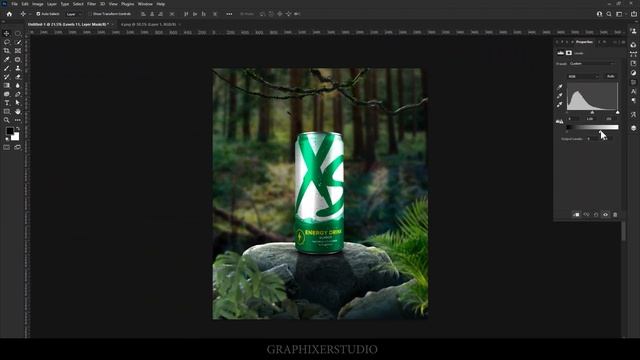The image size is (640, 360).
Task: Open the Filter menu
Action: coord(91,4)
